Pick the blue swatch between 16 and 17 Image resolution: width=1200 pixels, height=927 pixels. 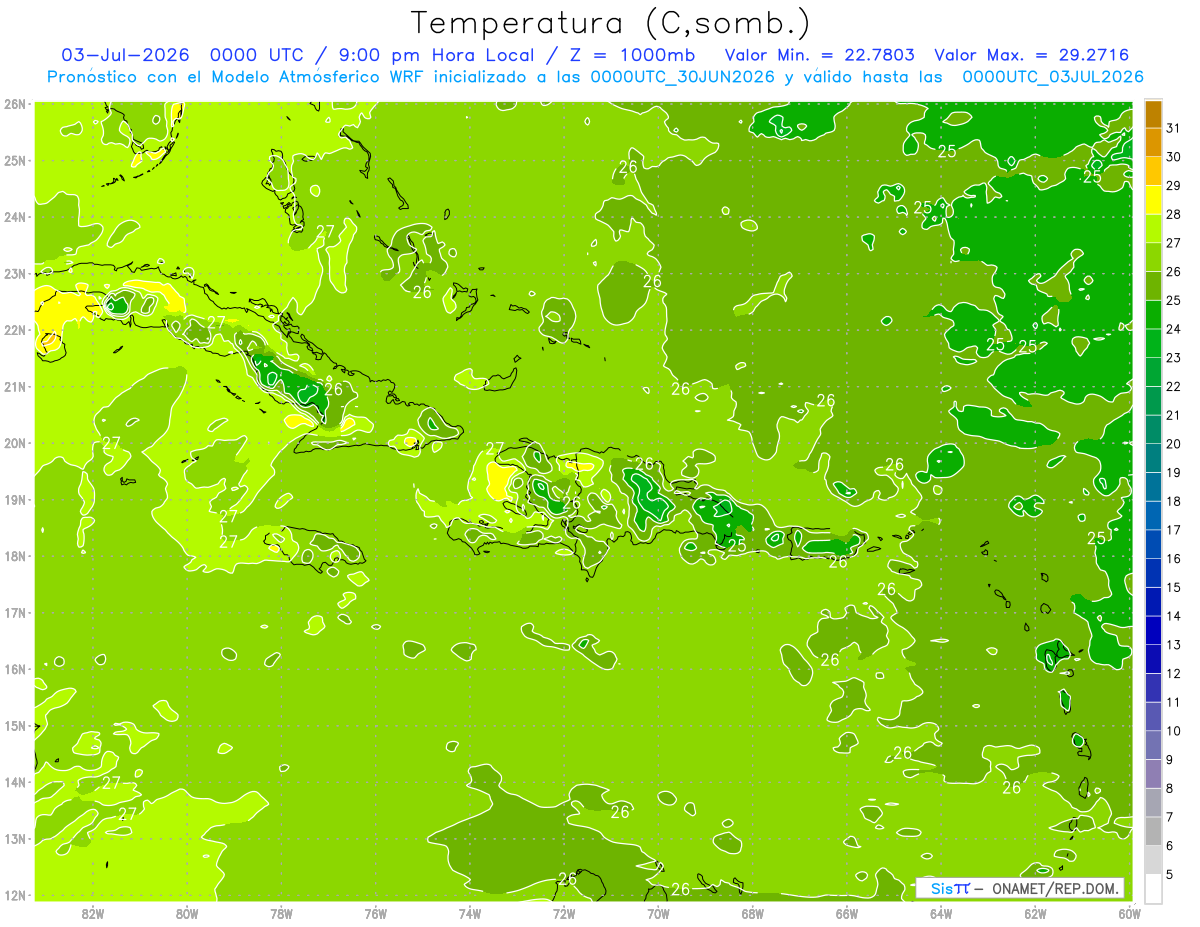[x=1153, y=544]
